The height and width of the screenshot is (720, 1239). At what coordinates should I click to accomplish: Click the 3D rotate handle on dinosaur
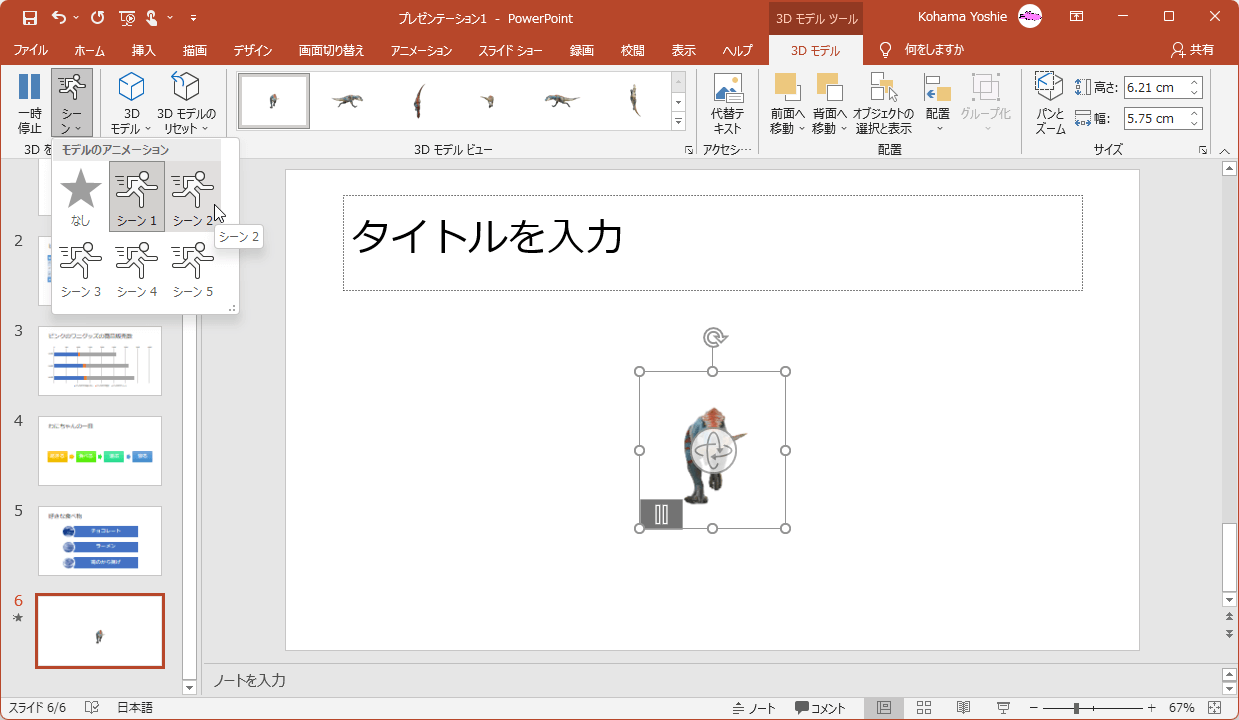(x=713, y=450)
